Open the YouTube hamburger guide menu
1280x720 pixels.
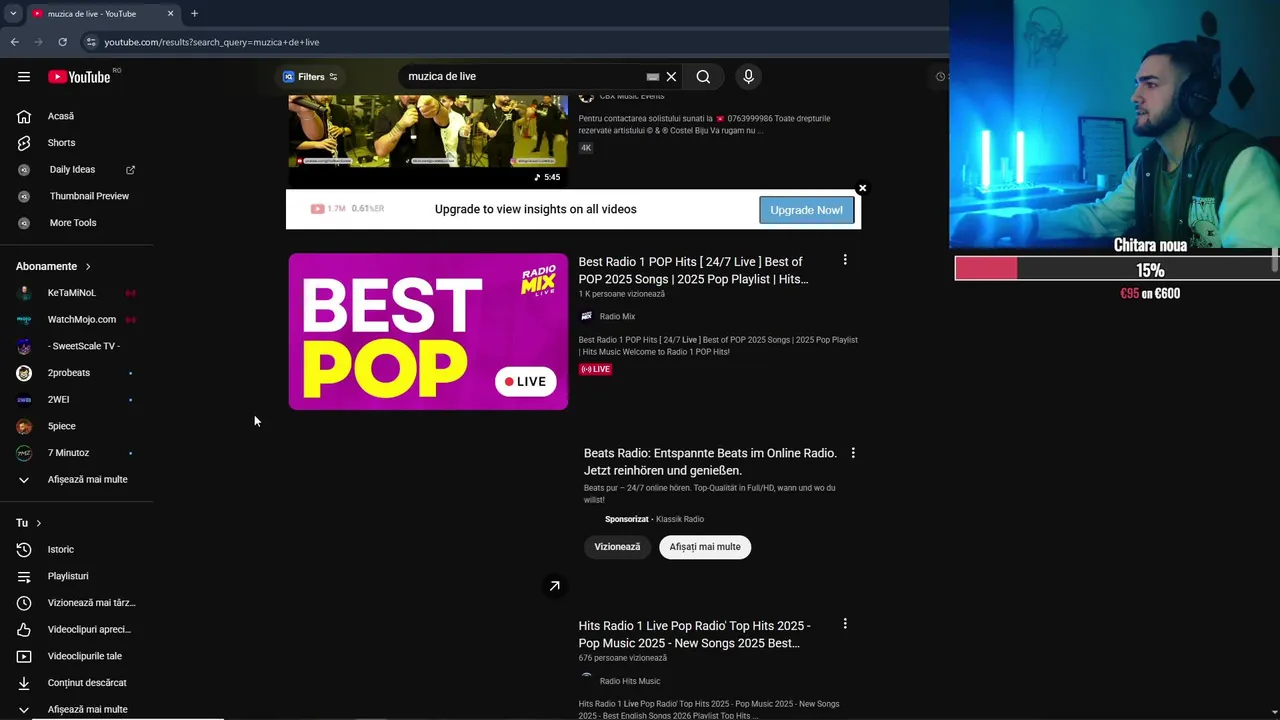tap(24, 77)
